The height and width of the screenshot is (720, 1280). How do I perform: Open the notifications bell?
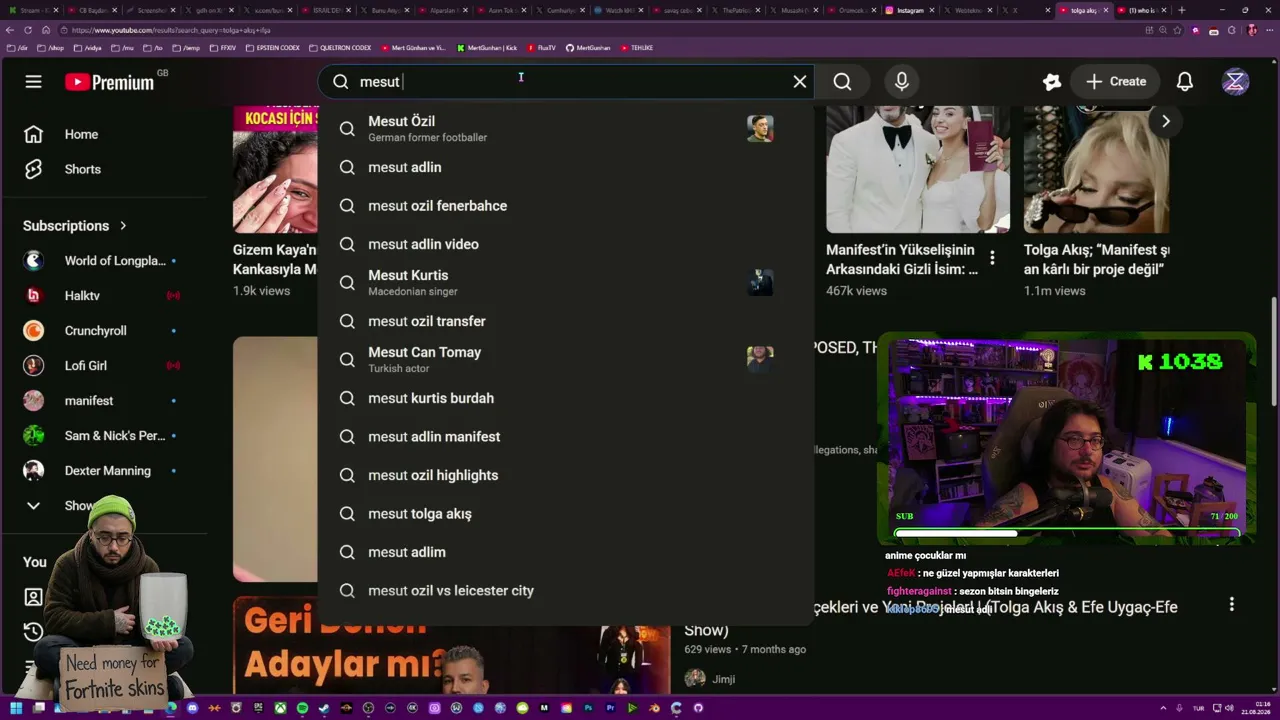point(1185,82)
